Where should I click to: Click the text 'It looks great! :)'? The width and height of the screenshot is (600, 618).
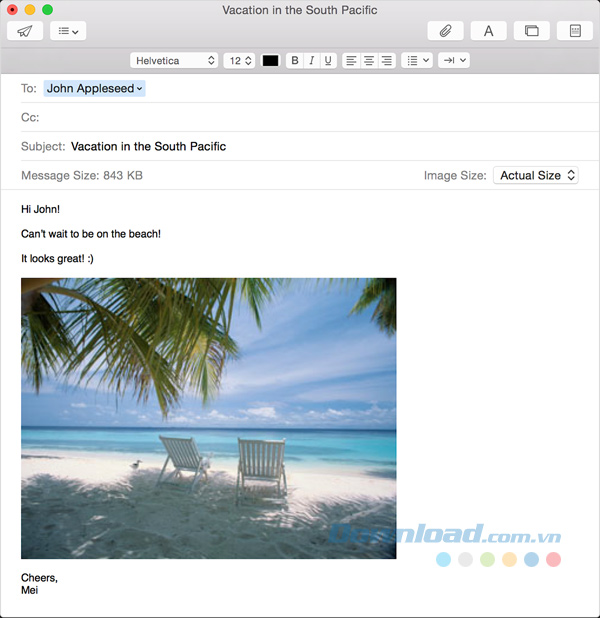[57, 259]
